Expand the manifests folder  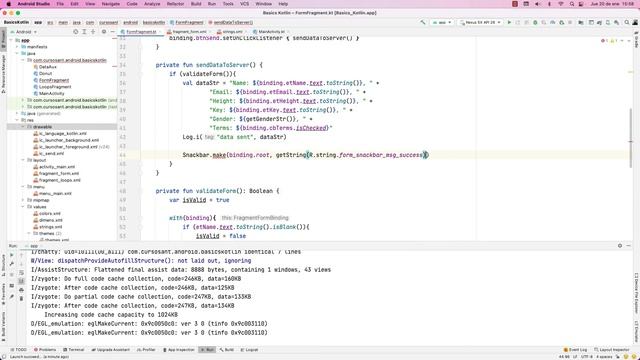(x=17, y=47)
